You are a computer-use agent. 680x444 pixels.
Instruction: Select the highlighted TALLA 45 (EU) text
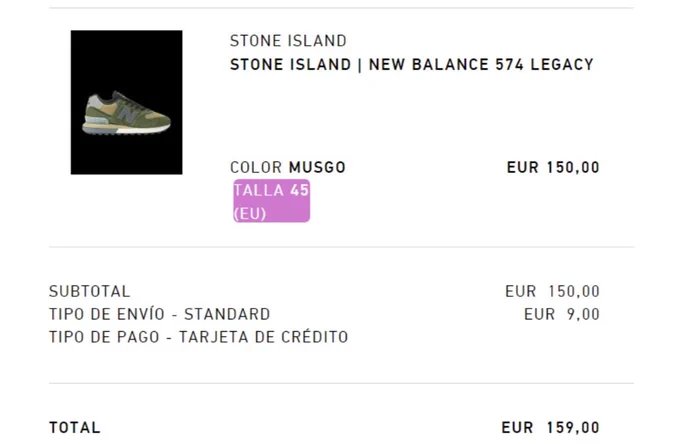[271, 201]
